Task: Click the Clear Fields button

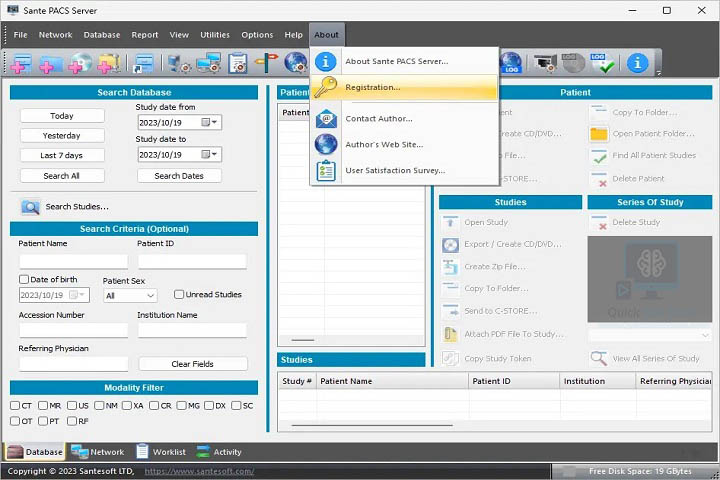Action: click(193, 364)
